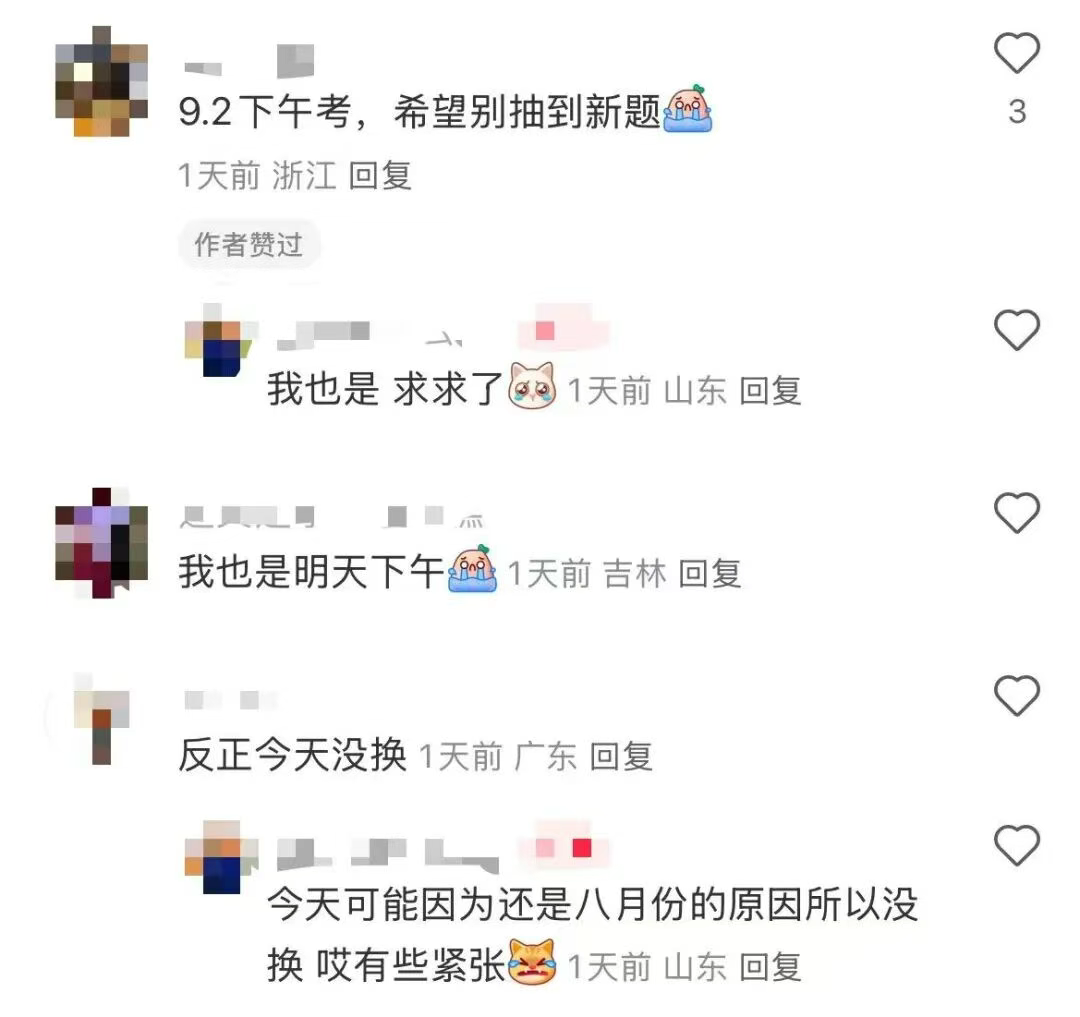This screenshot has width=1080, height=1017.
Task: Like the comment about 9.2下午考
Action: 1017,53
